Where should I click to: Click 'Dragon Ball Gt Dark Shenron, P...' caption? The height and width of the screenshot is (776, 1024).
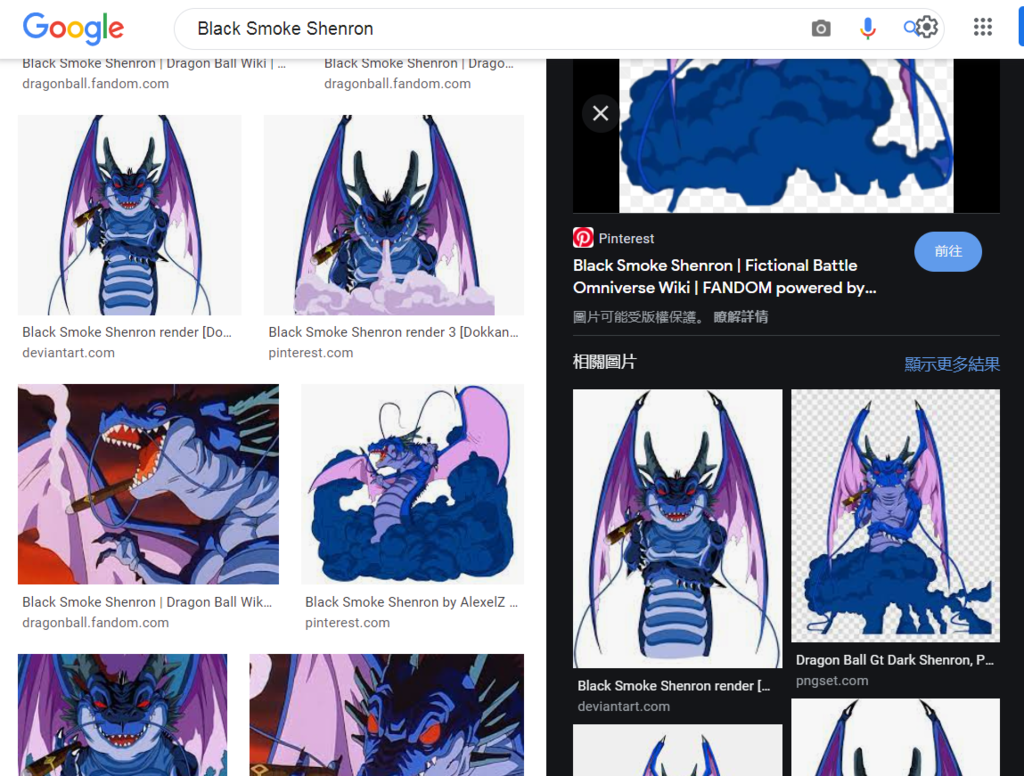895,660
